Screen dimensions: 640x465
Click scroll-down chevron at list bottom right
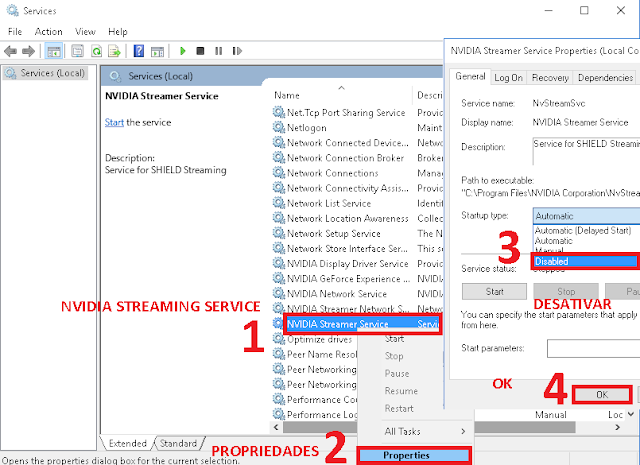click(x=631, y=414)
